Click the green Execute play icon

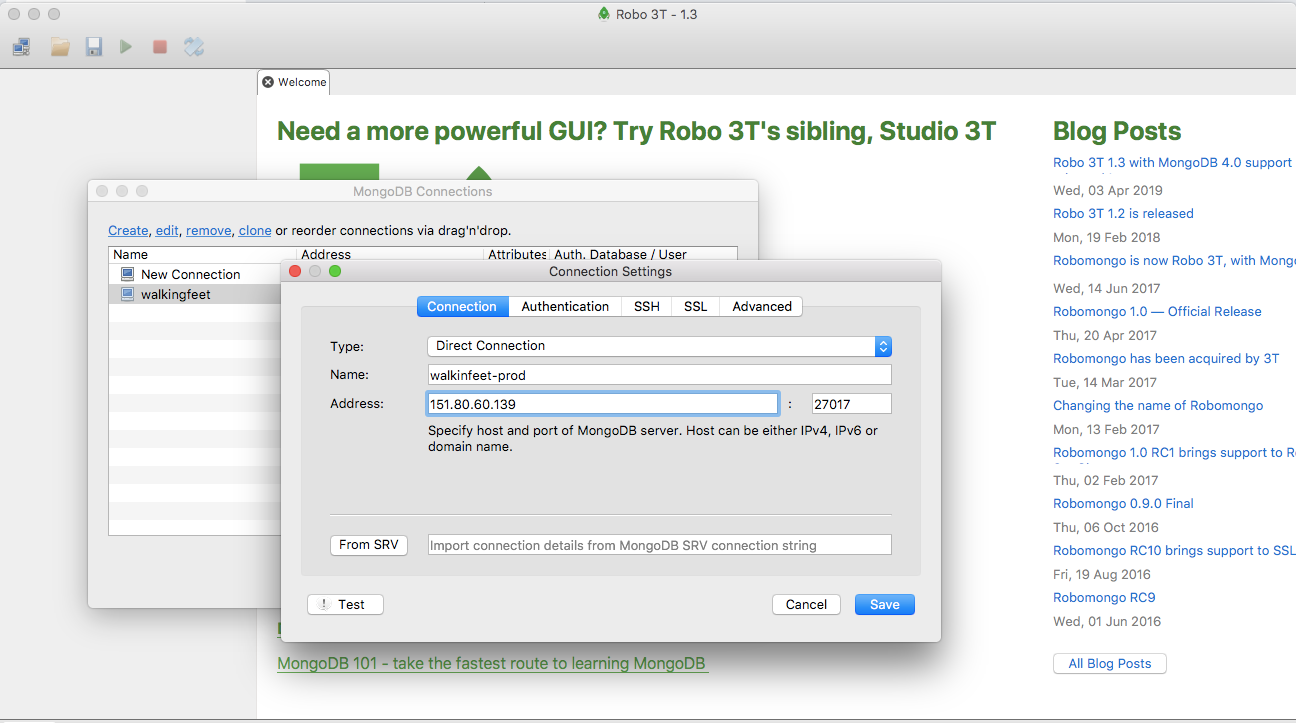[x=126, y=47]
